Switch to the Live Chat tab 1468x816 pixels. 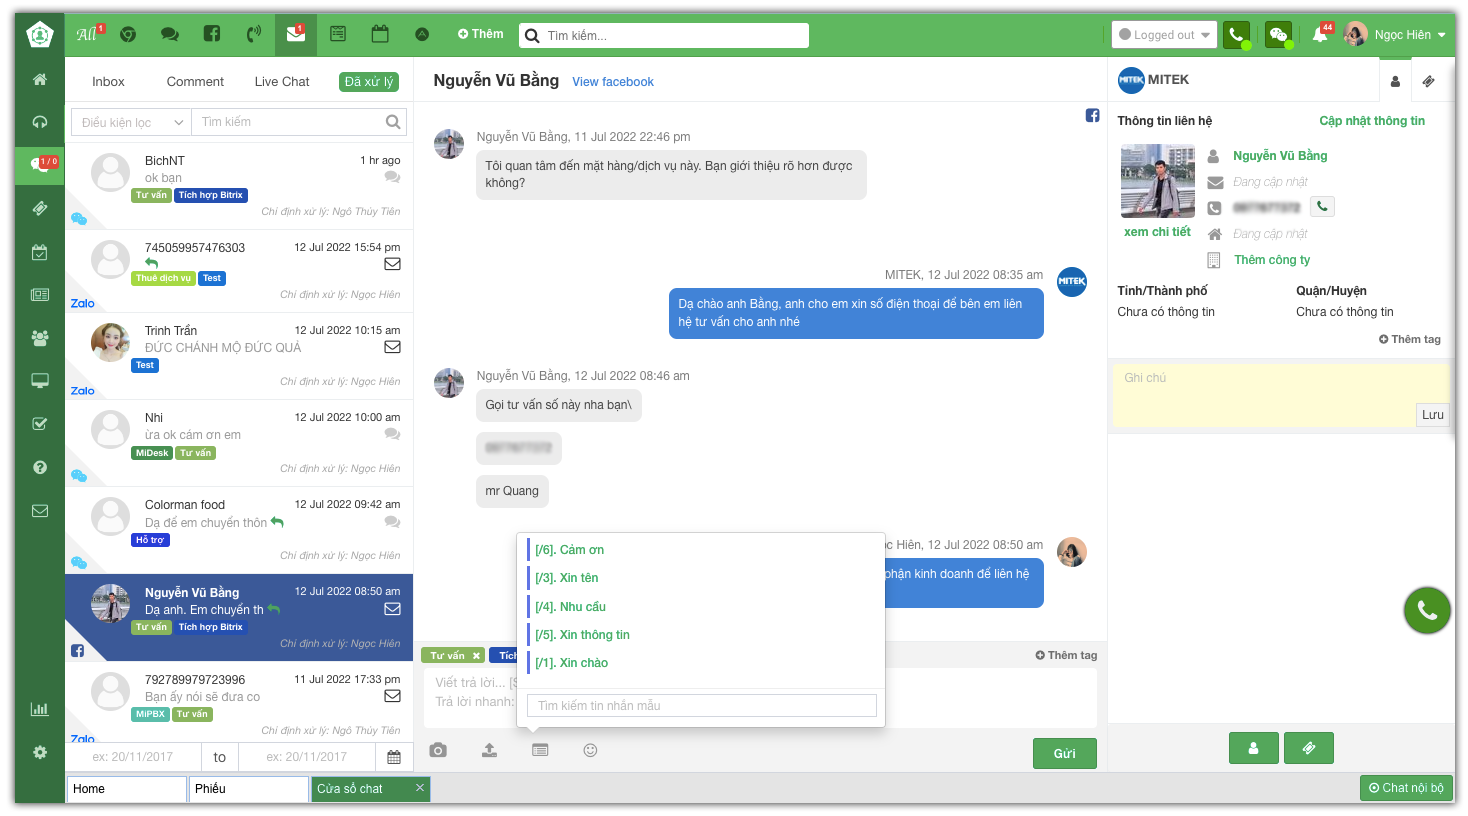click(x=282, y=82)
